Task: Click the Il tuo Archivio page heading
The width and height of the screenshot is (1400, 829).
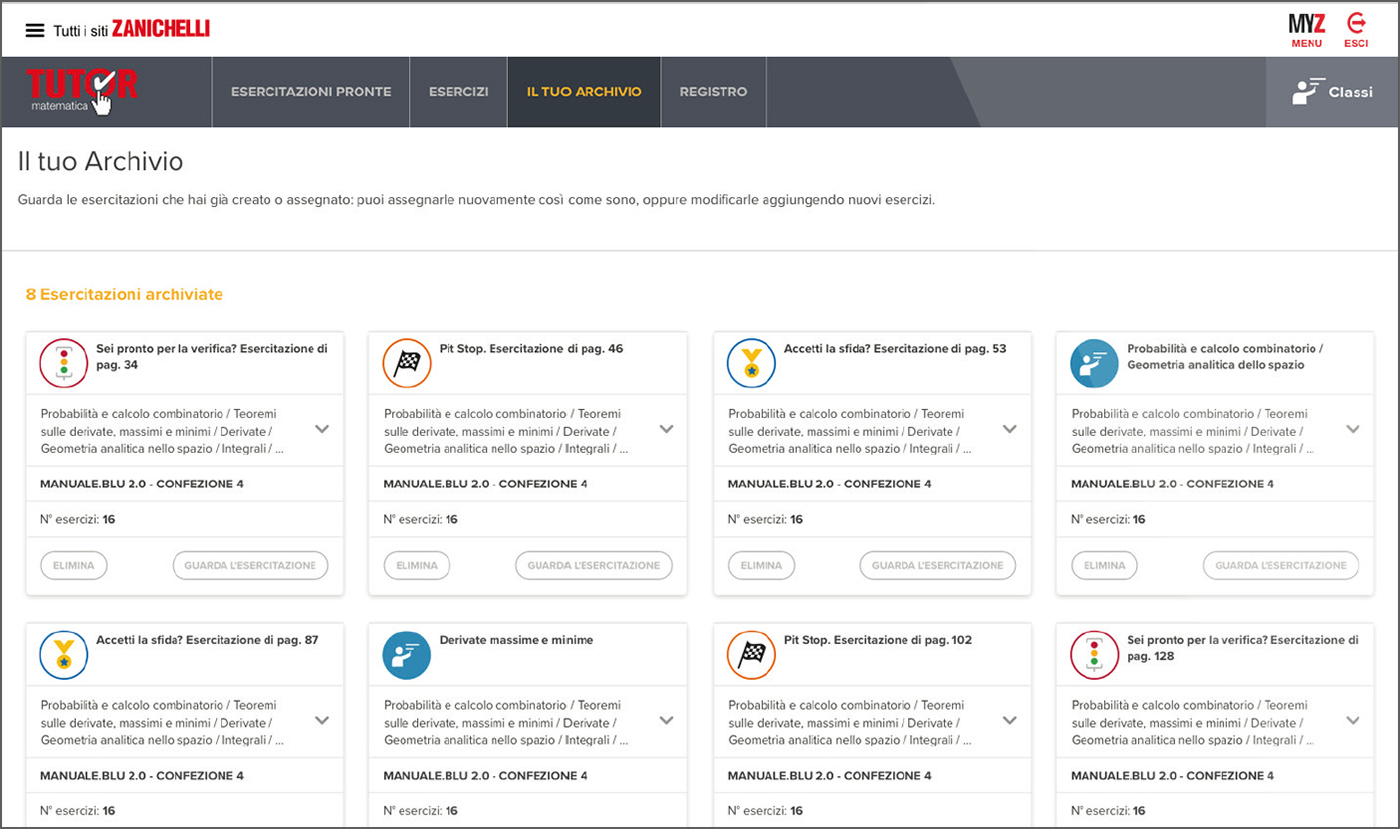Action: (100, 161)
